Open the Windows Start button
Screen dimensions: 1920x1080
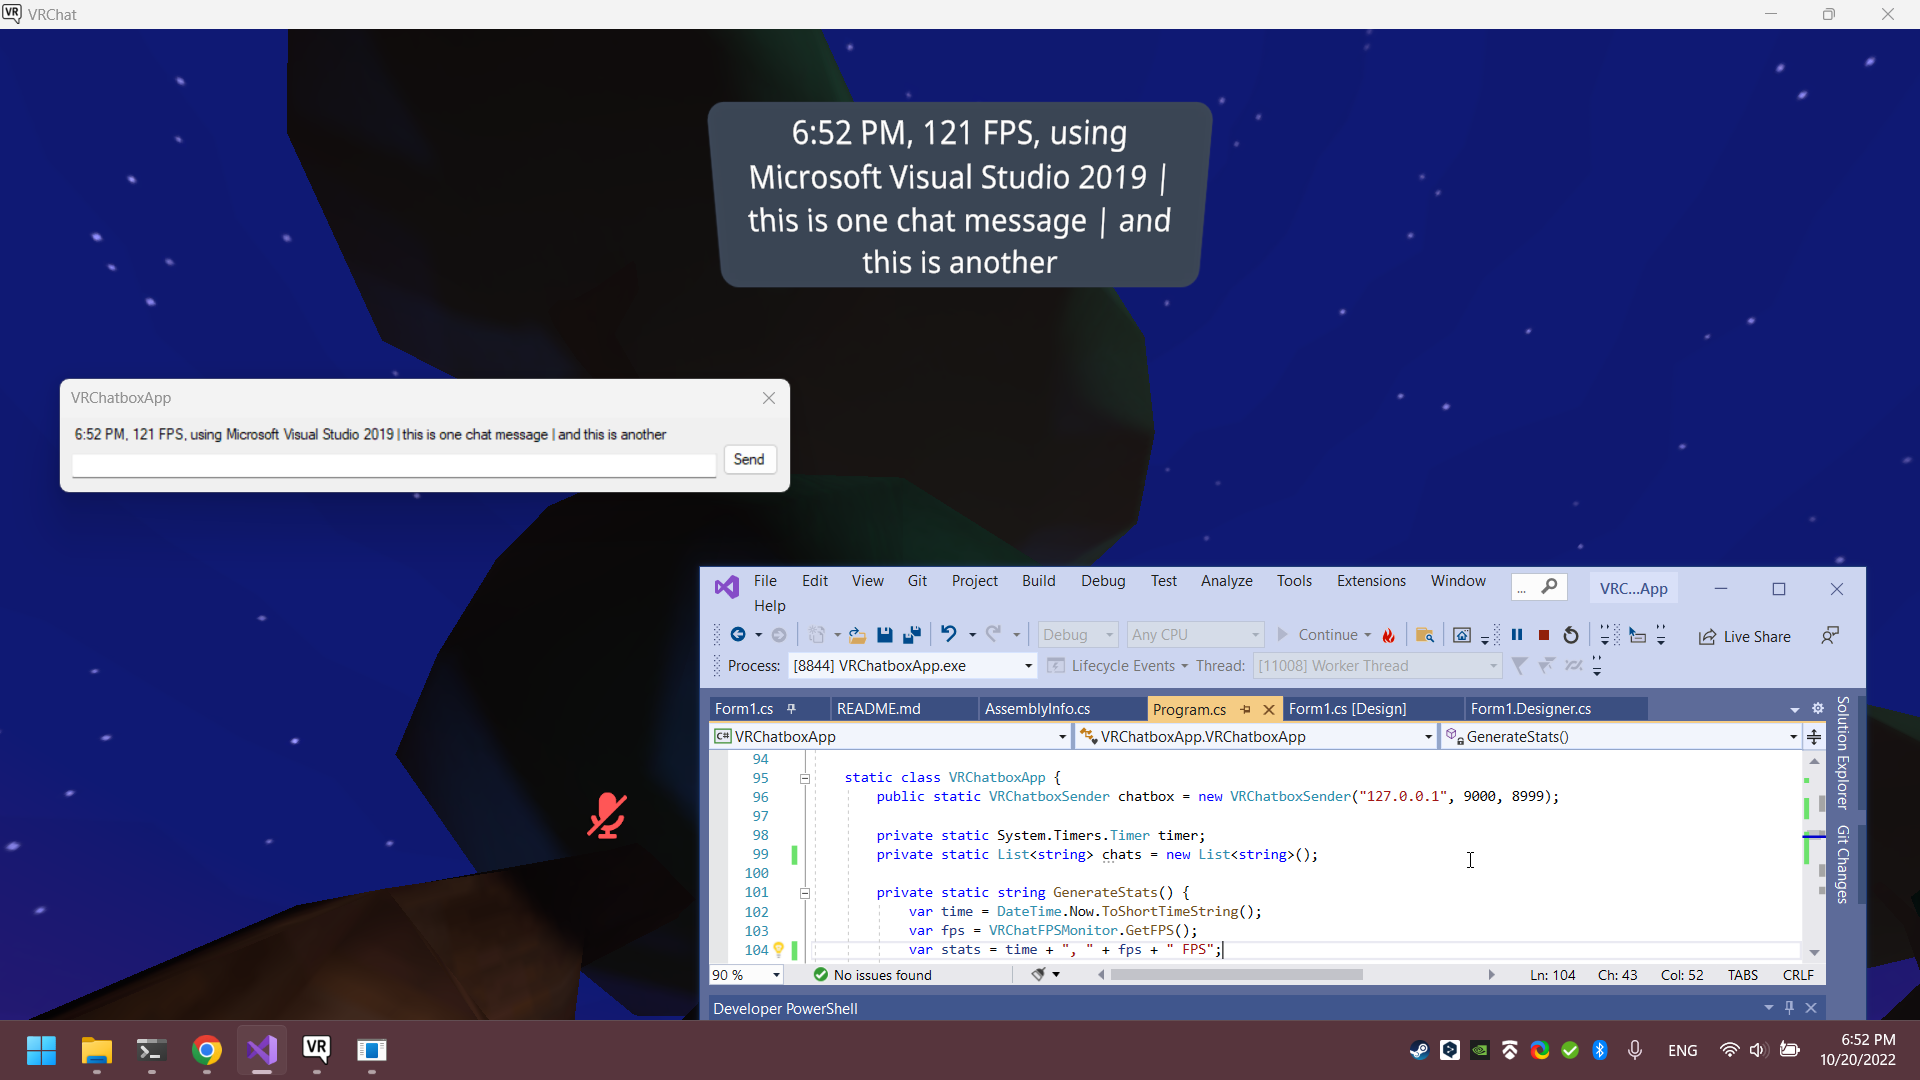[x=41, y=1050]
